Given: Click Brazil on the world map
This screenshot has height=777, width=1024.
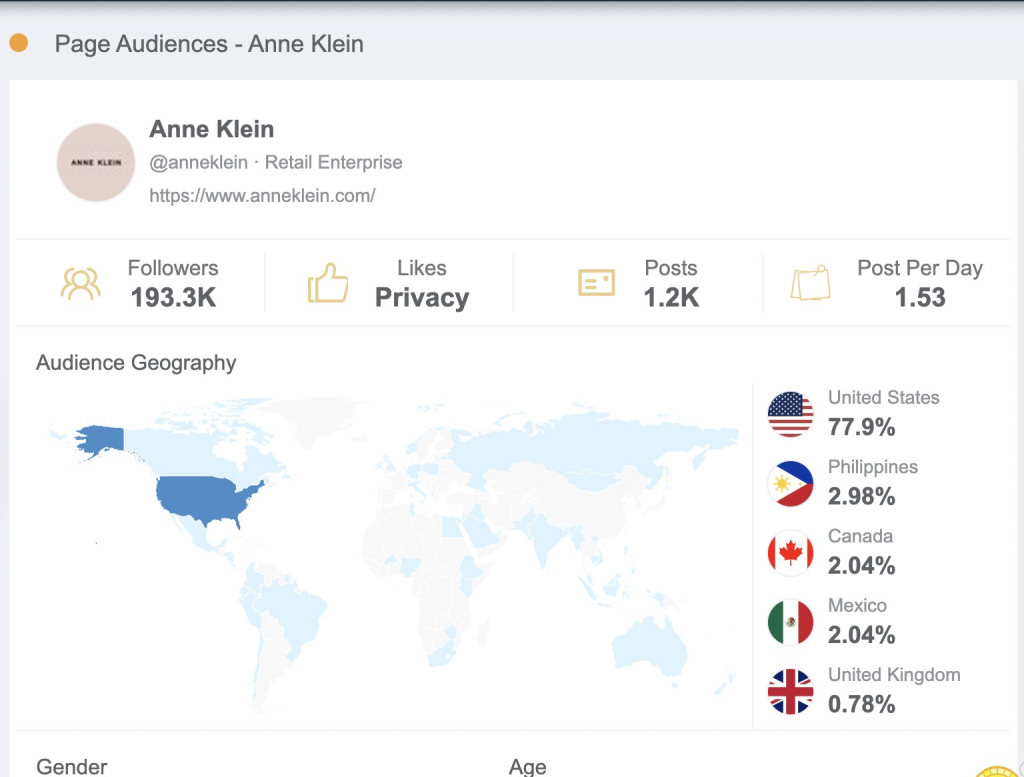Looking at the screenshot, I should tap(295, 610).
